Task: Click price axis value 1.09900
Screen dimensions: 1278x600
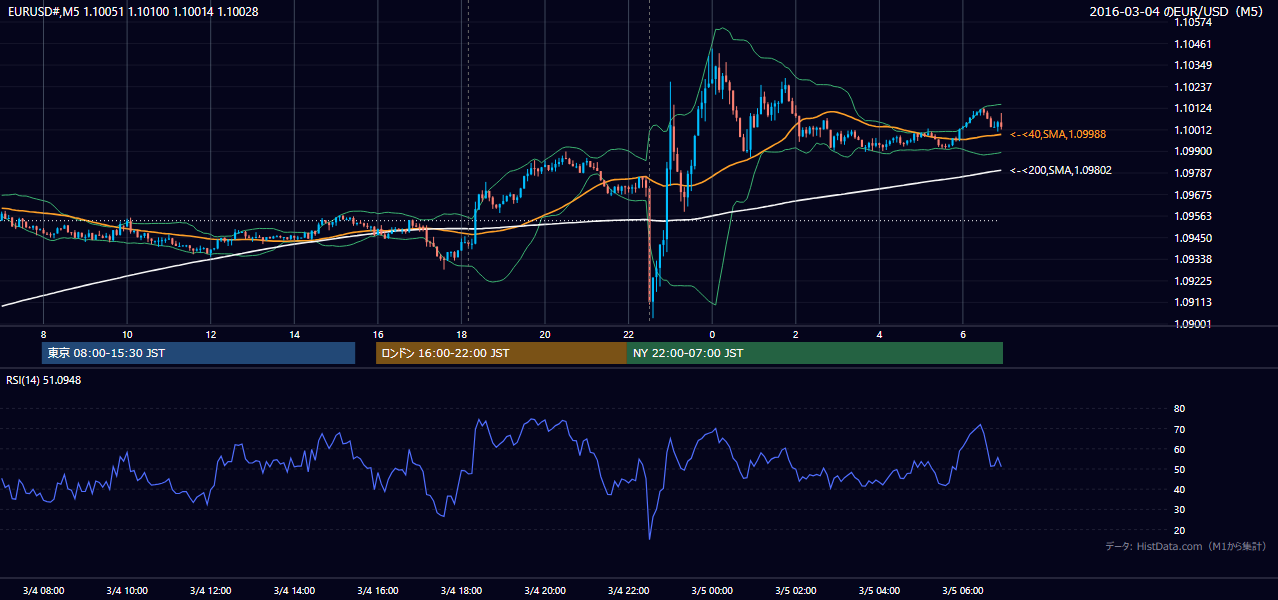Action: coord(1192,151)
